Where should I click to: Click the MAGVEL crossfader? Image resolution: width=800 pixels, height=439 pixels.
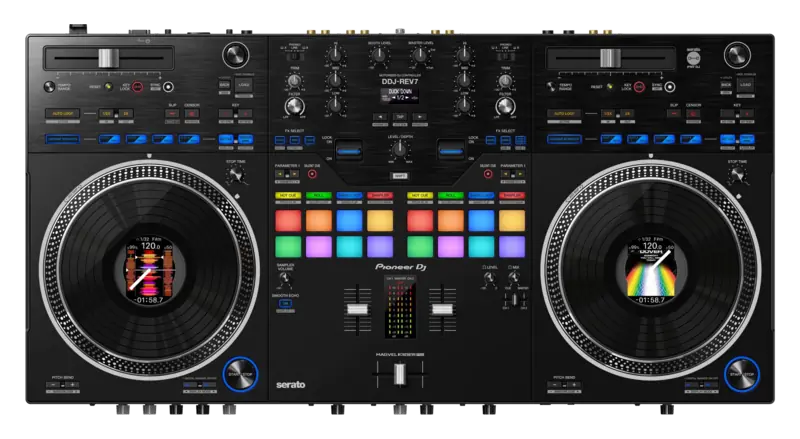coord(399,374)
